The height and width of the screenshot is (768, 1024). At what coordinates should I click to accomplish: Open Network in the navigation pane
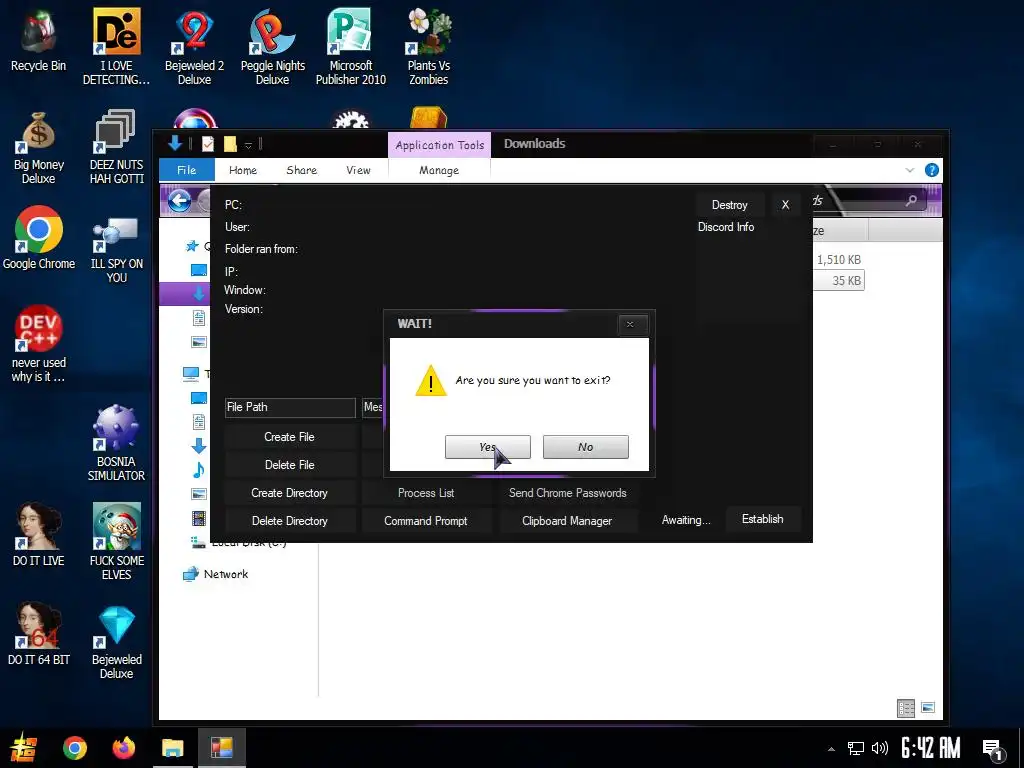[216, 574]
